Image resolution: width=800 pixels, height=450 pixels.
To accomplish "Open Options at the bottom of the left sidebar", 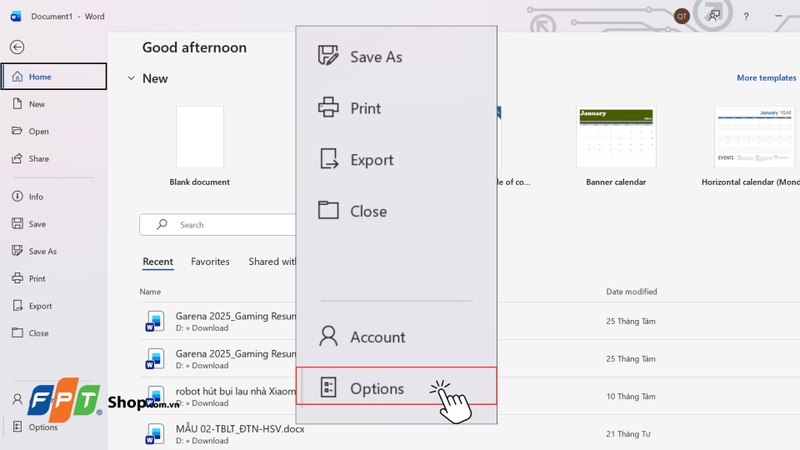I will [36, 427].
